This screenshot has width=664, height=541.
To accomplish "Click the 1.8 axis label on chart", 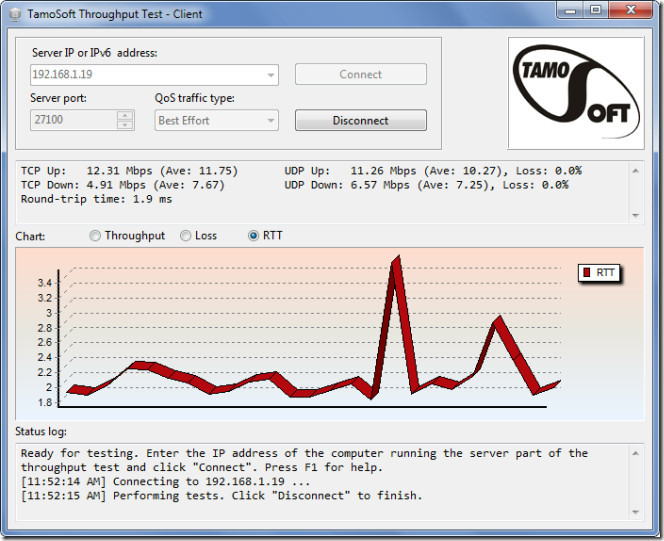I will pyautogui.click(x=45, y=402).
